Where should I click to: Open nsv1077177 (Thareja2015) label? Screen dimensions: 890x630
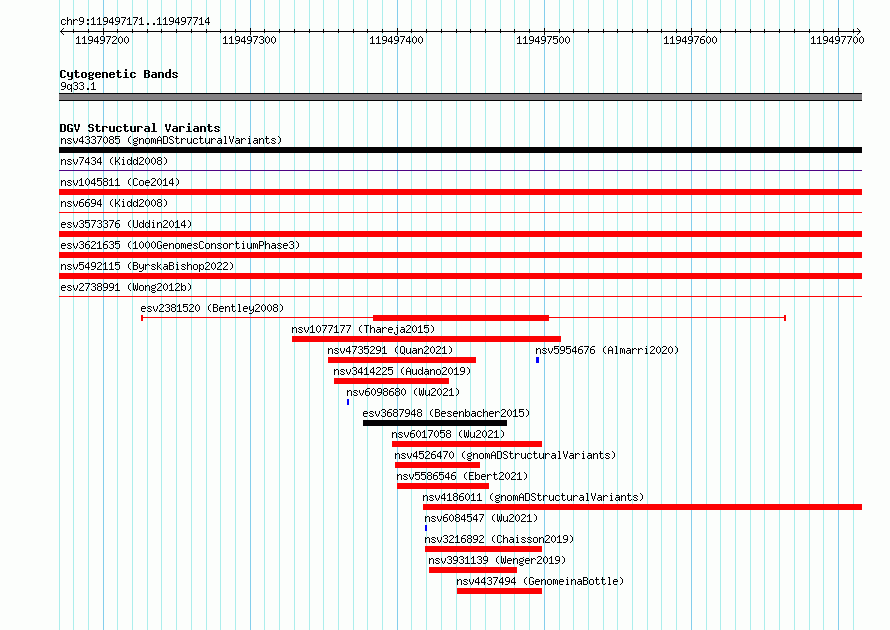click(x=363, y=329)
